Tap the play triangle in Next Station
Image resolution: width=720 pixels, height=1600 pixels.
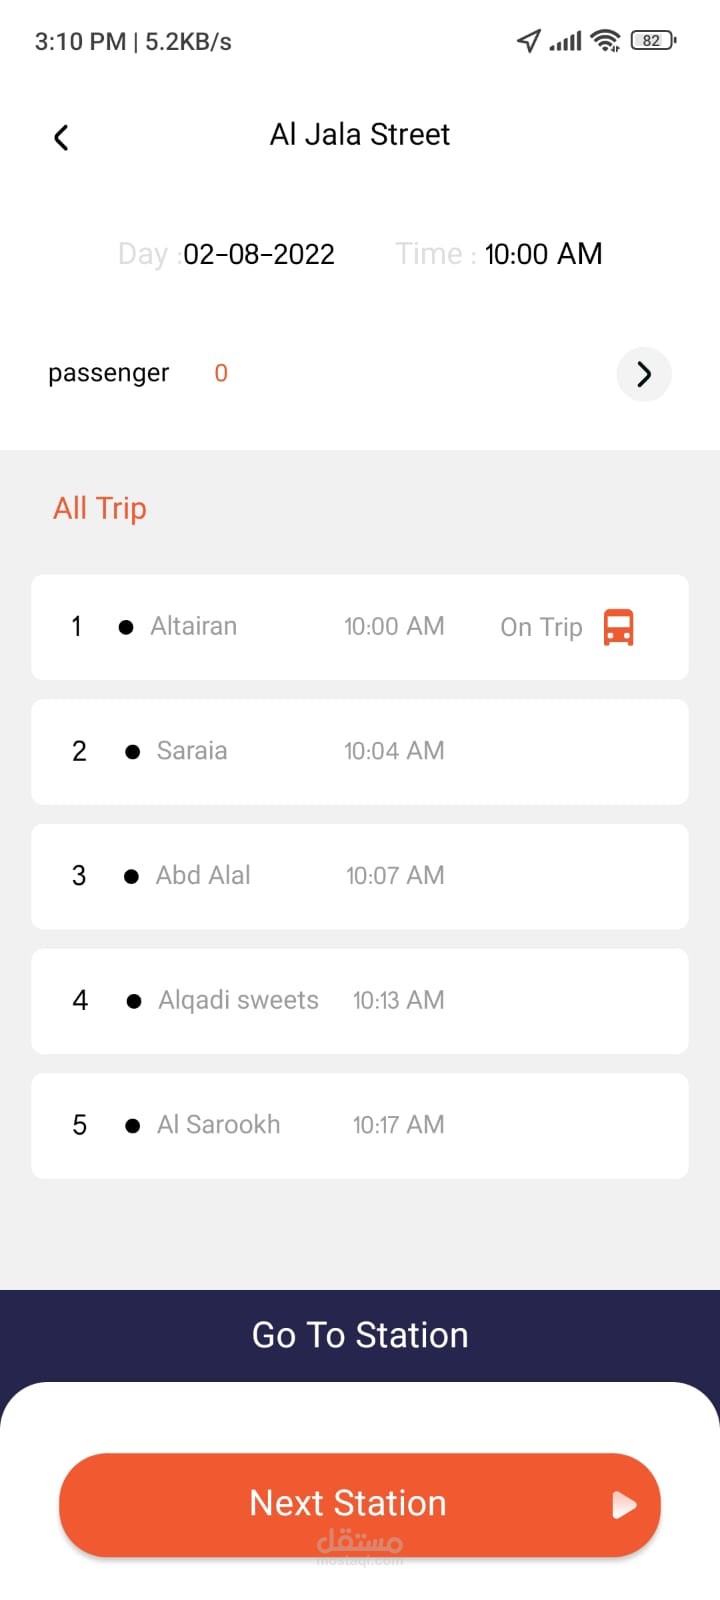pyautogui.click(x=624, y=1505)
